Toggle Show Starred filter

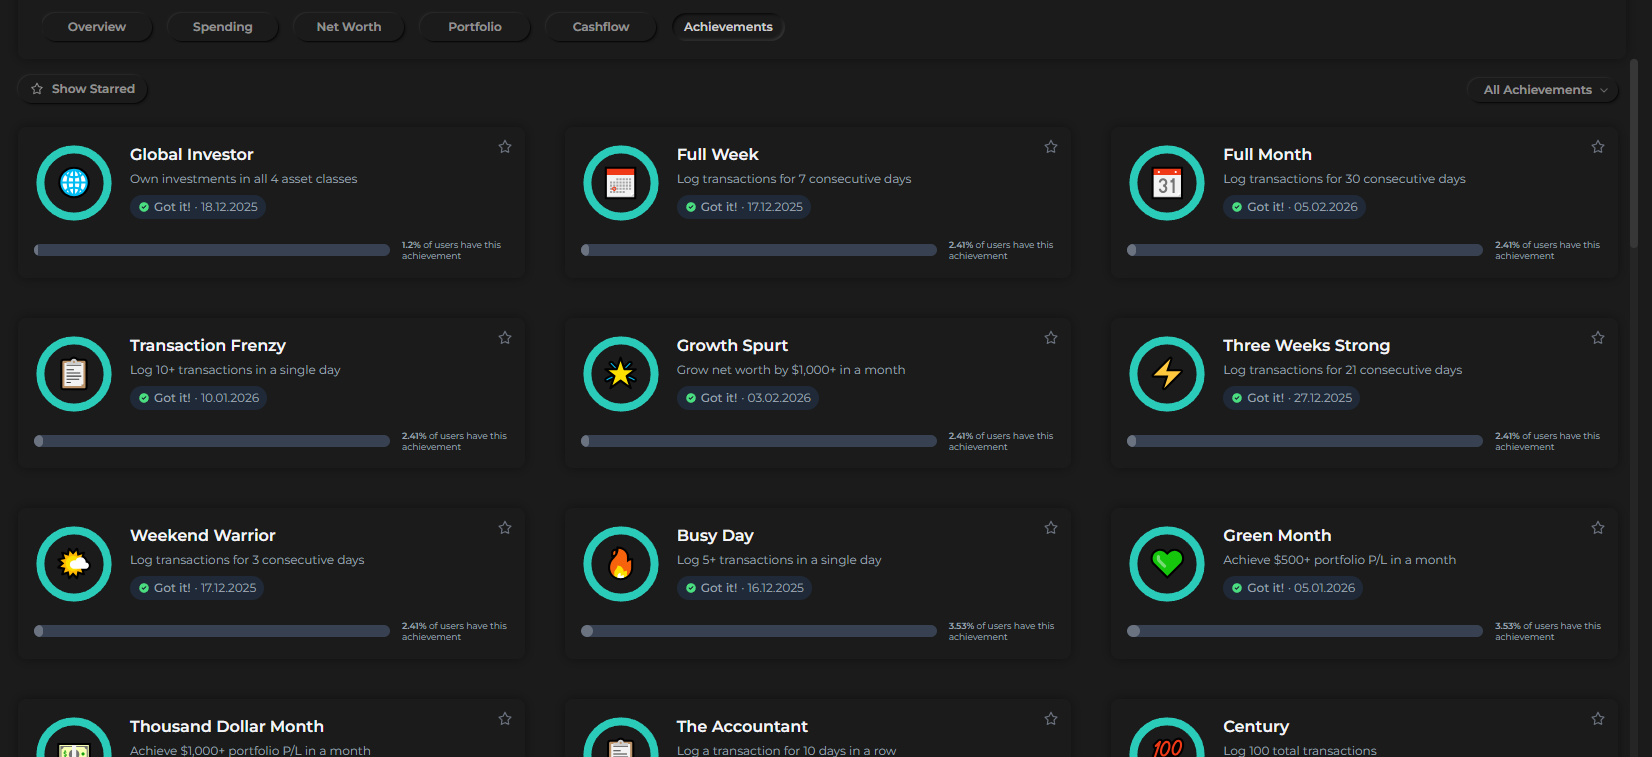(83, 89)
